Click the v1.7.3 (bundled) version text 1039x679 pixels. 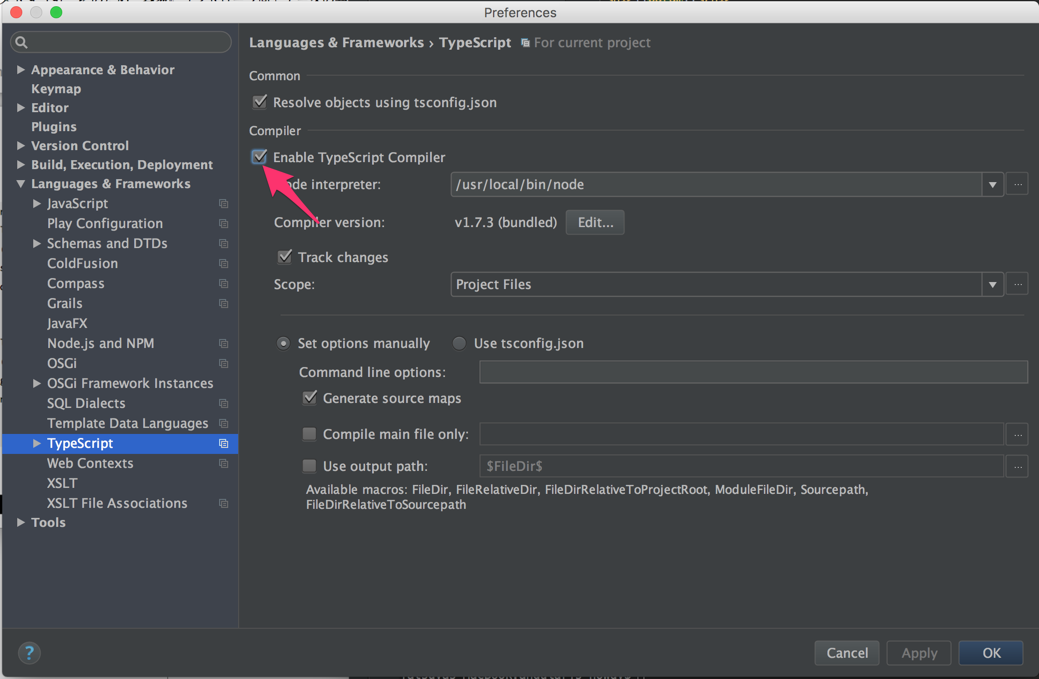[506, 223]
